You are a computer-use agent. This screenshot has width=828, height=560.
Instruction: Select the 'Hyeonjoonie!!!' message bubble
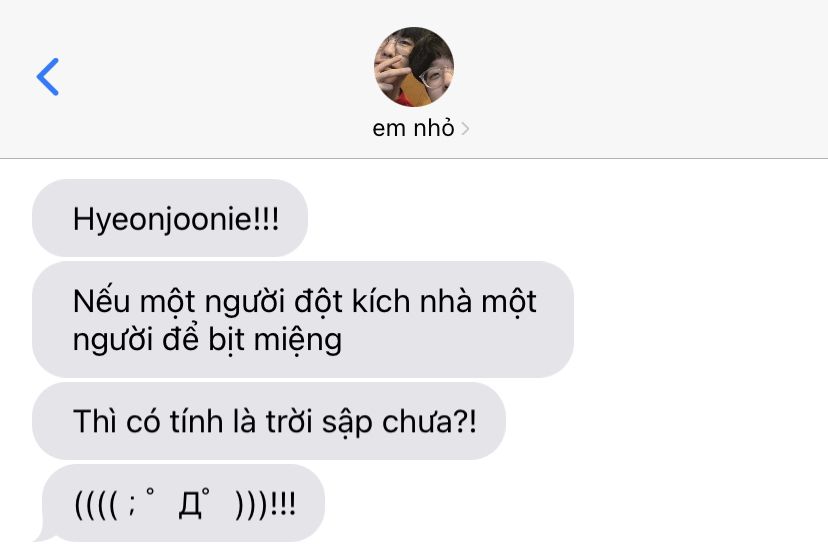pyautogui.click(x=170, y=218)
